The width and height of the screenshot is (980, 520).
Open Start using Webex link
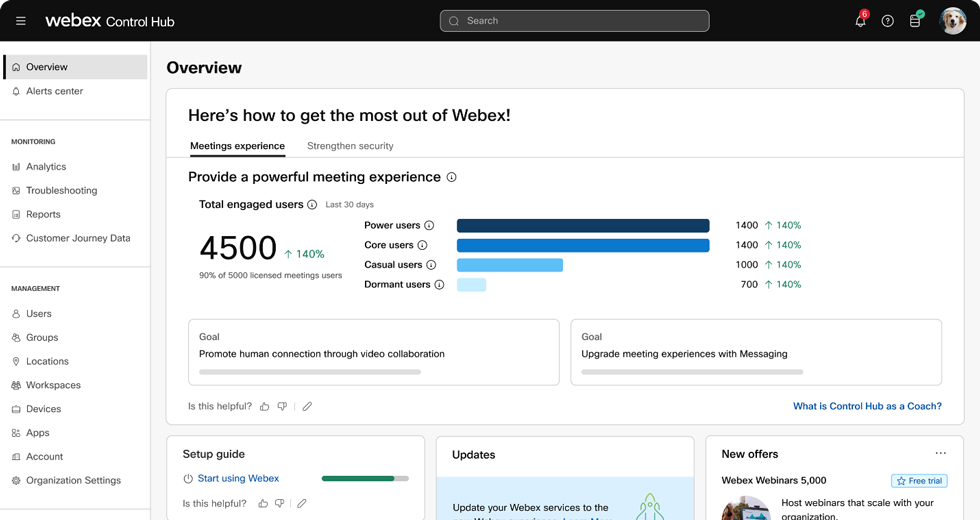(x=238, y=478)
